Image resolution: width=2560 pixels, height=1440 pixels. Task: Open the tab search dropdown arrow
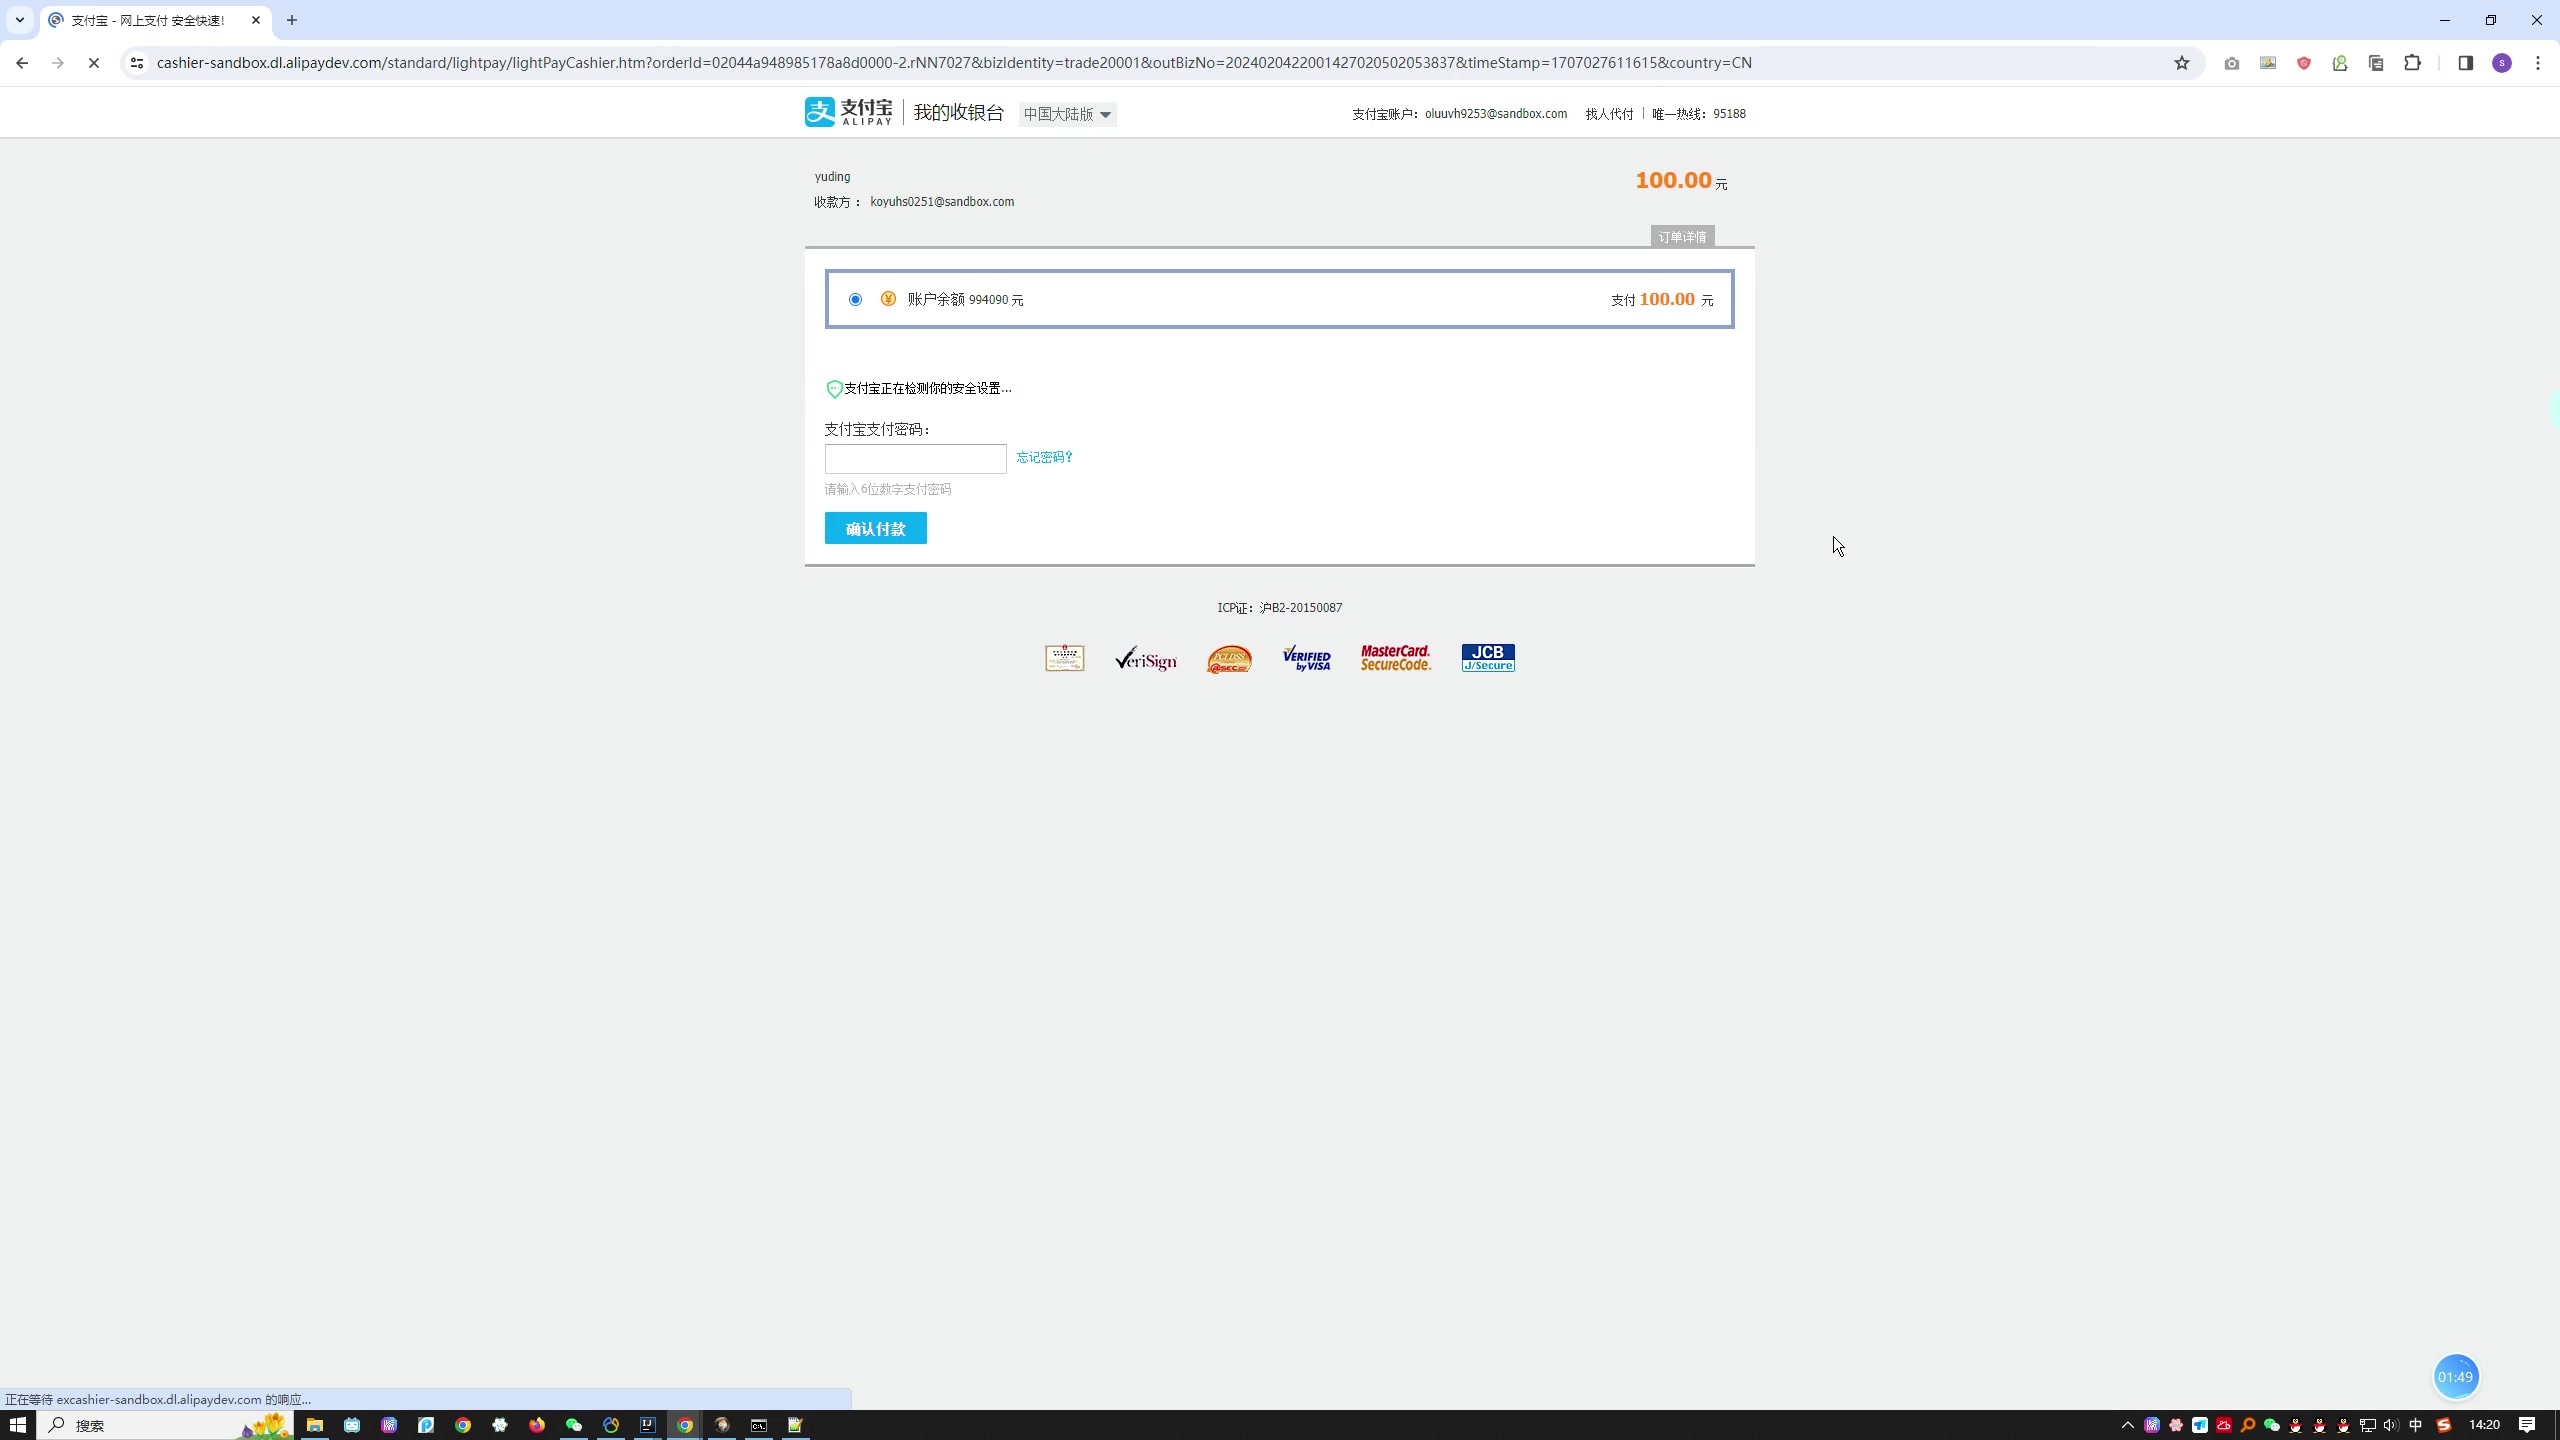[19, 20]
